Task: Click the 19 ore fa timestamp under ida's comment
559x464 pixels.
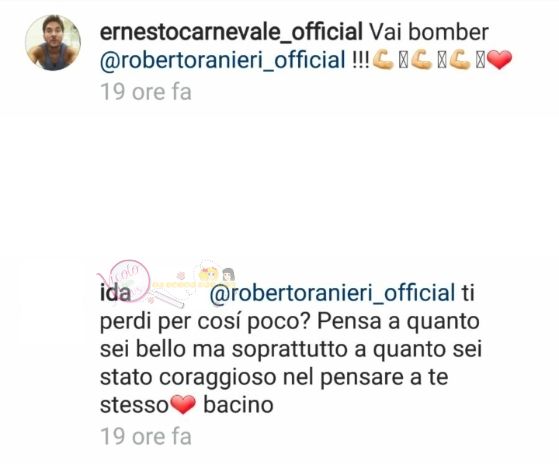Action: [146, 437]
